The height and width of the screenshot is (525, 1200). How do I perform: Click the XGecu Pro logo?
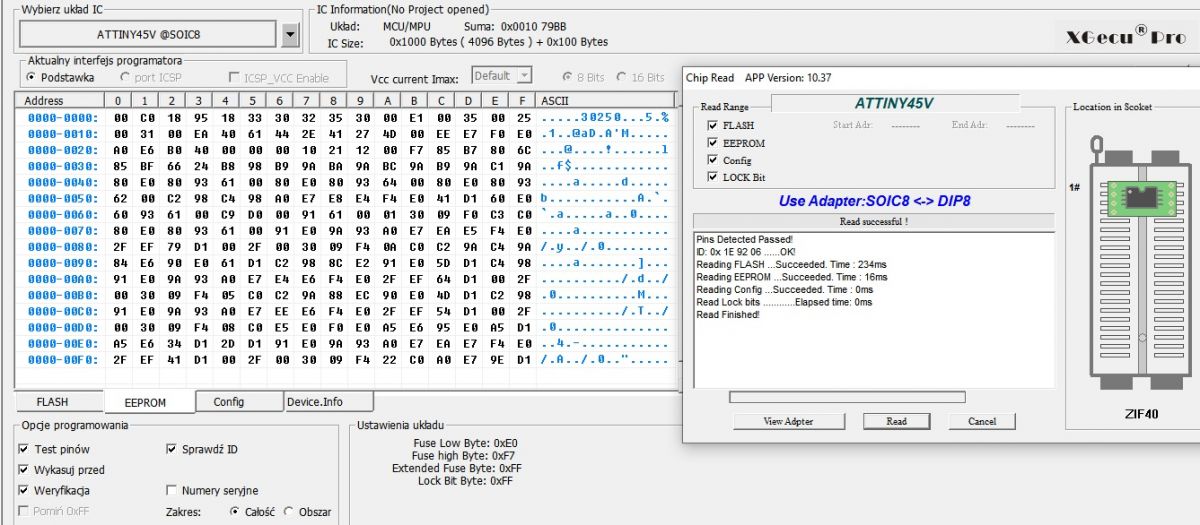1124,36
